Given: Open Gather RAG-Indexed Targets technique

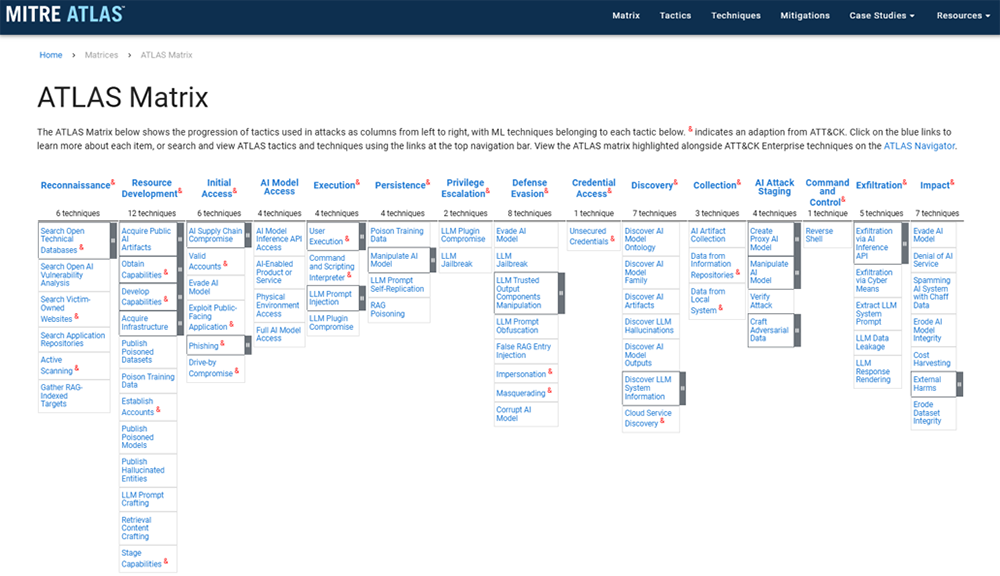Looking at the screenshot, I should pos(61,395).
